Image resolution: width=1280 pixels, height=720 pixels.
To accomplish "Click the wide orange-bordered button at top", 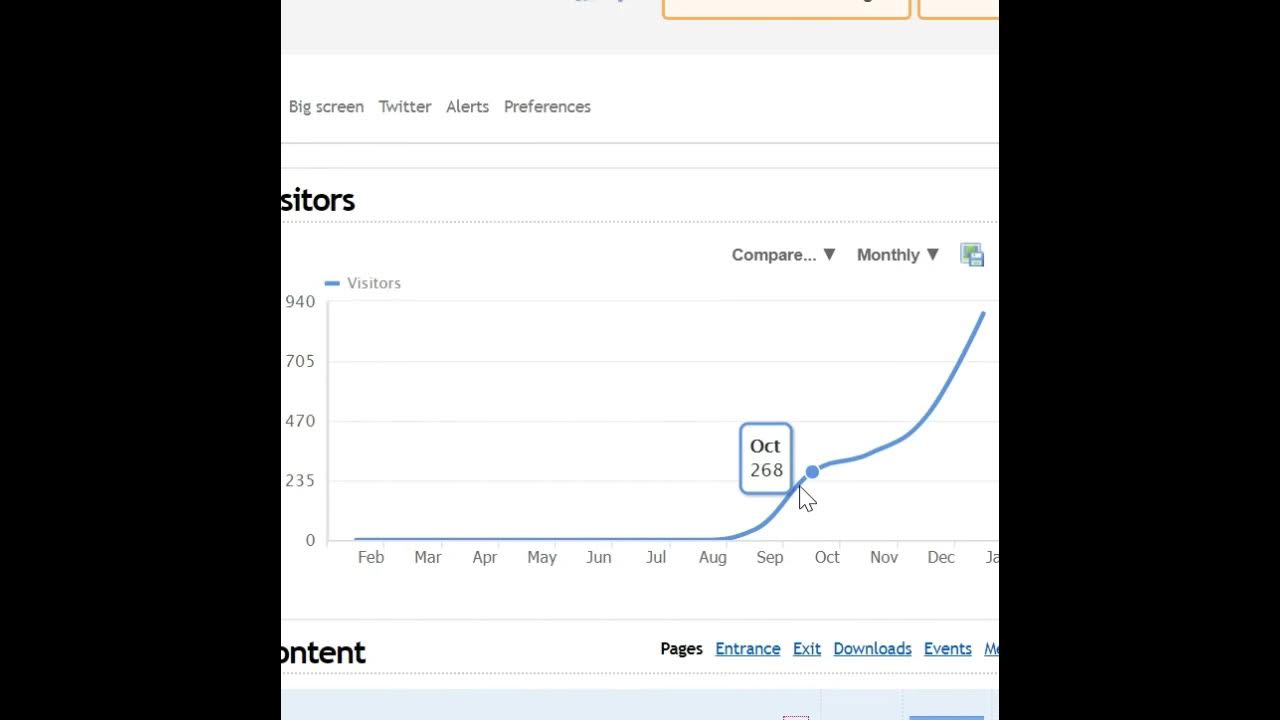I will (x=786, y=8).
